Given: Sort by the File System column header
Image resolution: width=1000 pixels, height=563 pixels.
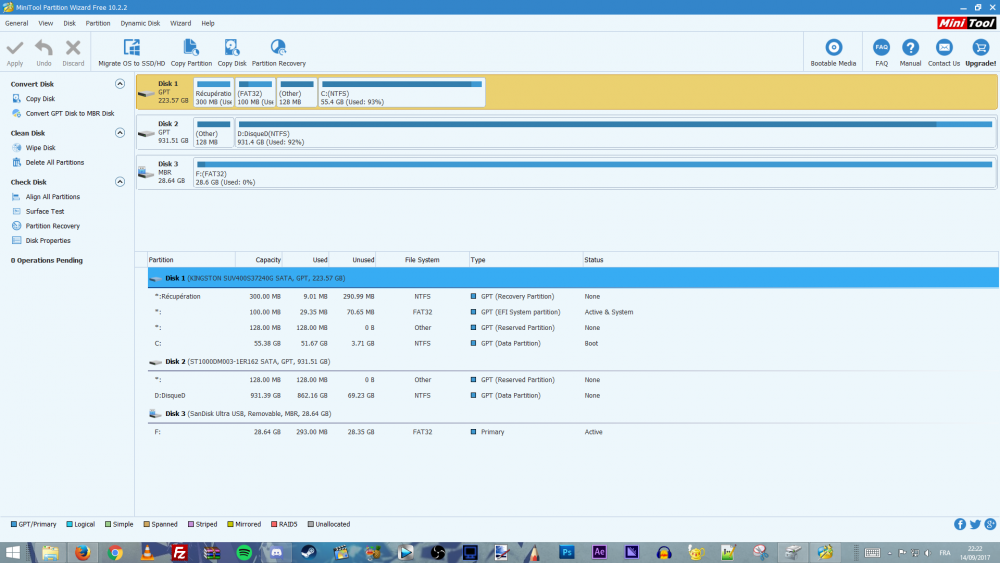Looking at the screenshot, I should click(x=422, y=260).
